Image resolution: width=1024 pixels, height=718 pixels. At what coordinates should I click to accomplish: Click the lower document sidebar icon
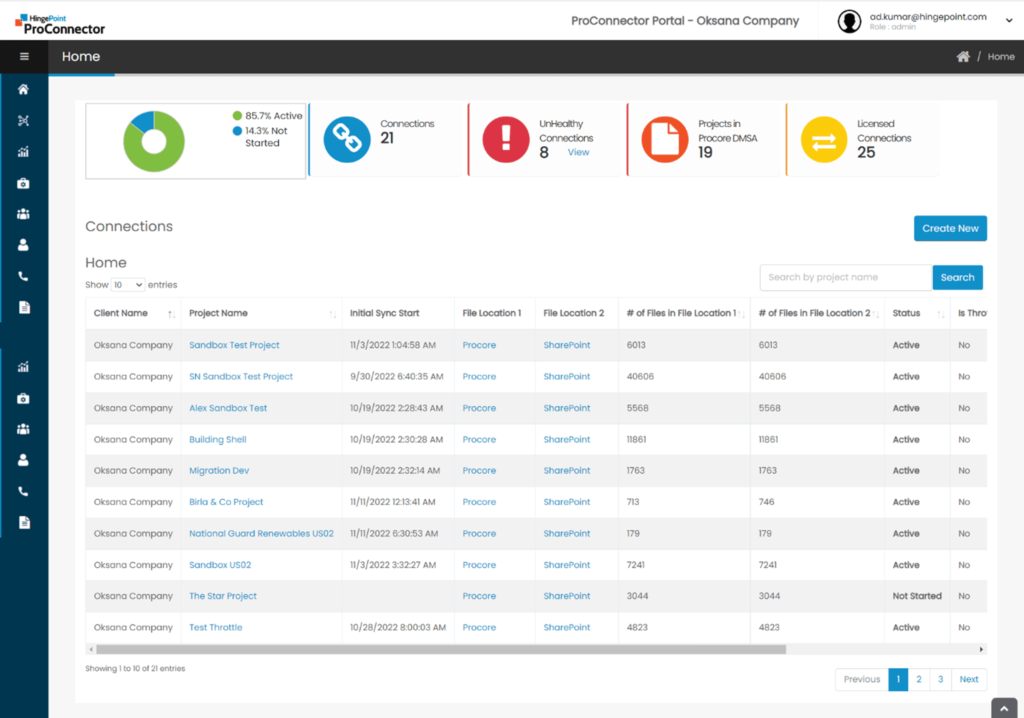24,523
